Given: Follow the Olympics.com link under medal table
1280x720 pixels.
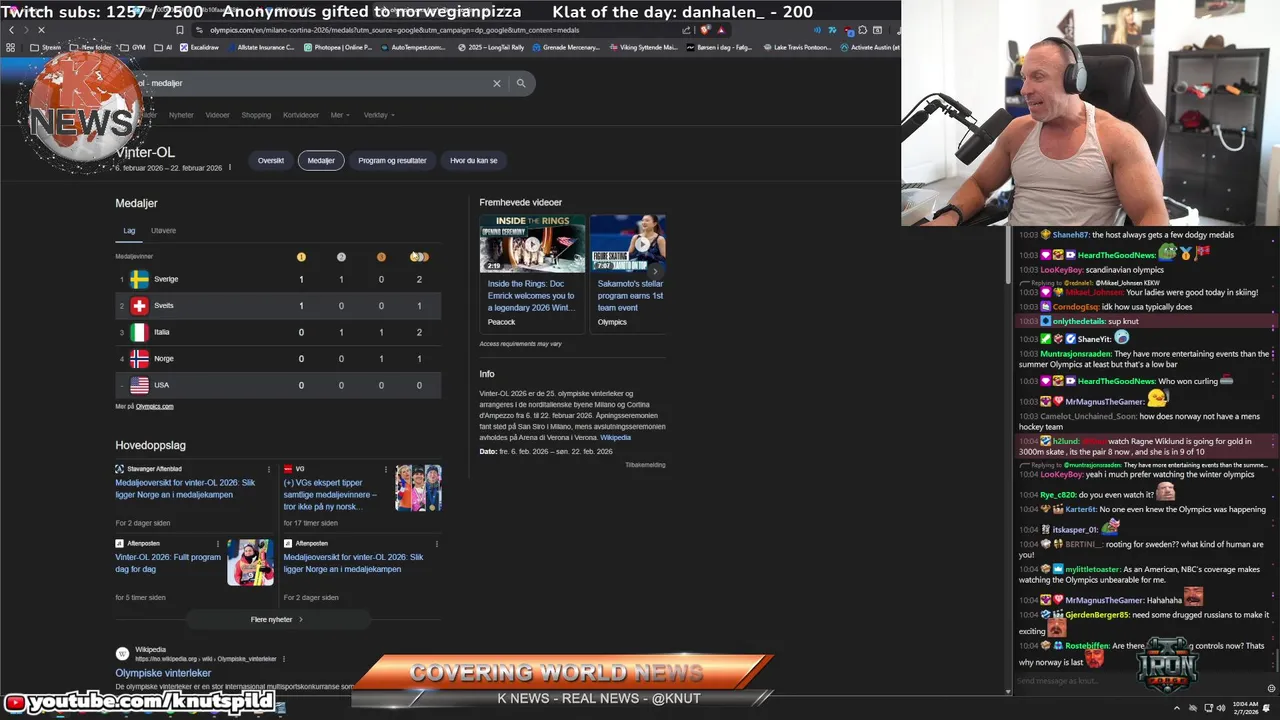Looking at the screenshot, I should 154,406.
